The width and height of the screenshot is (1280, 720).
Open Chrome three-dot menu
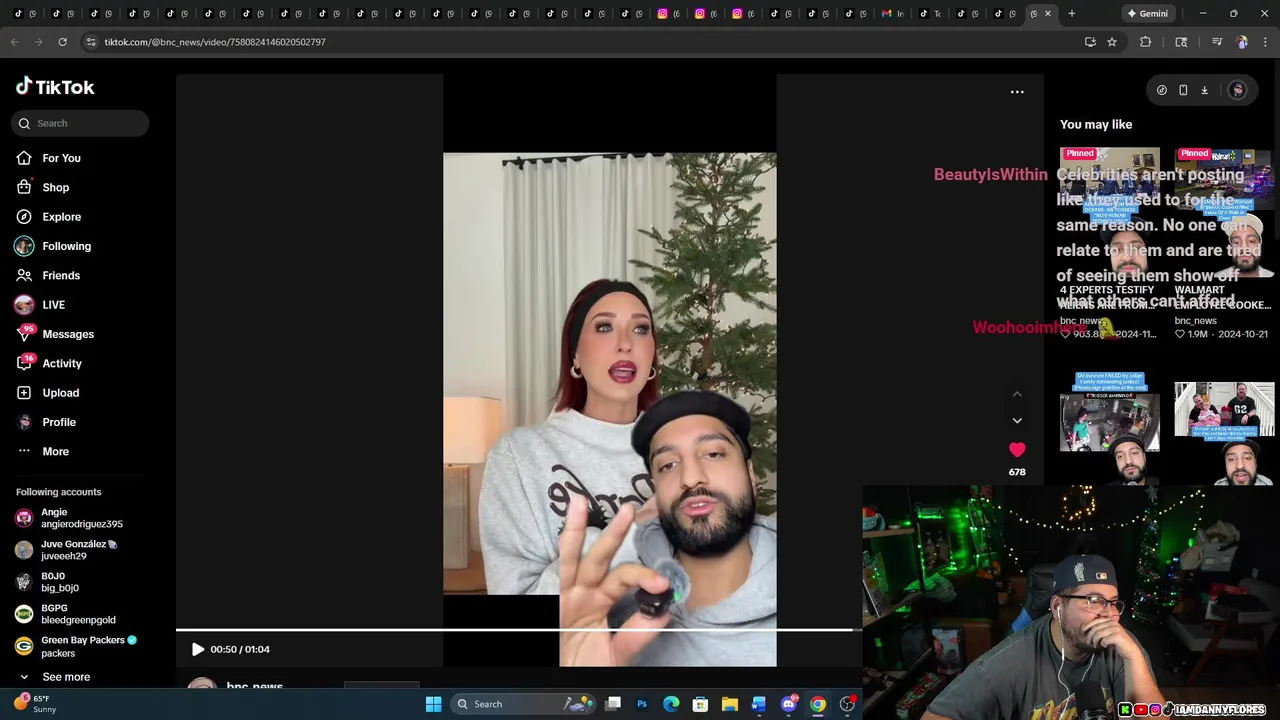coord(1265,42)
